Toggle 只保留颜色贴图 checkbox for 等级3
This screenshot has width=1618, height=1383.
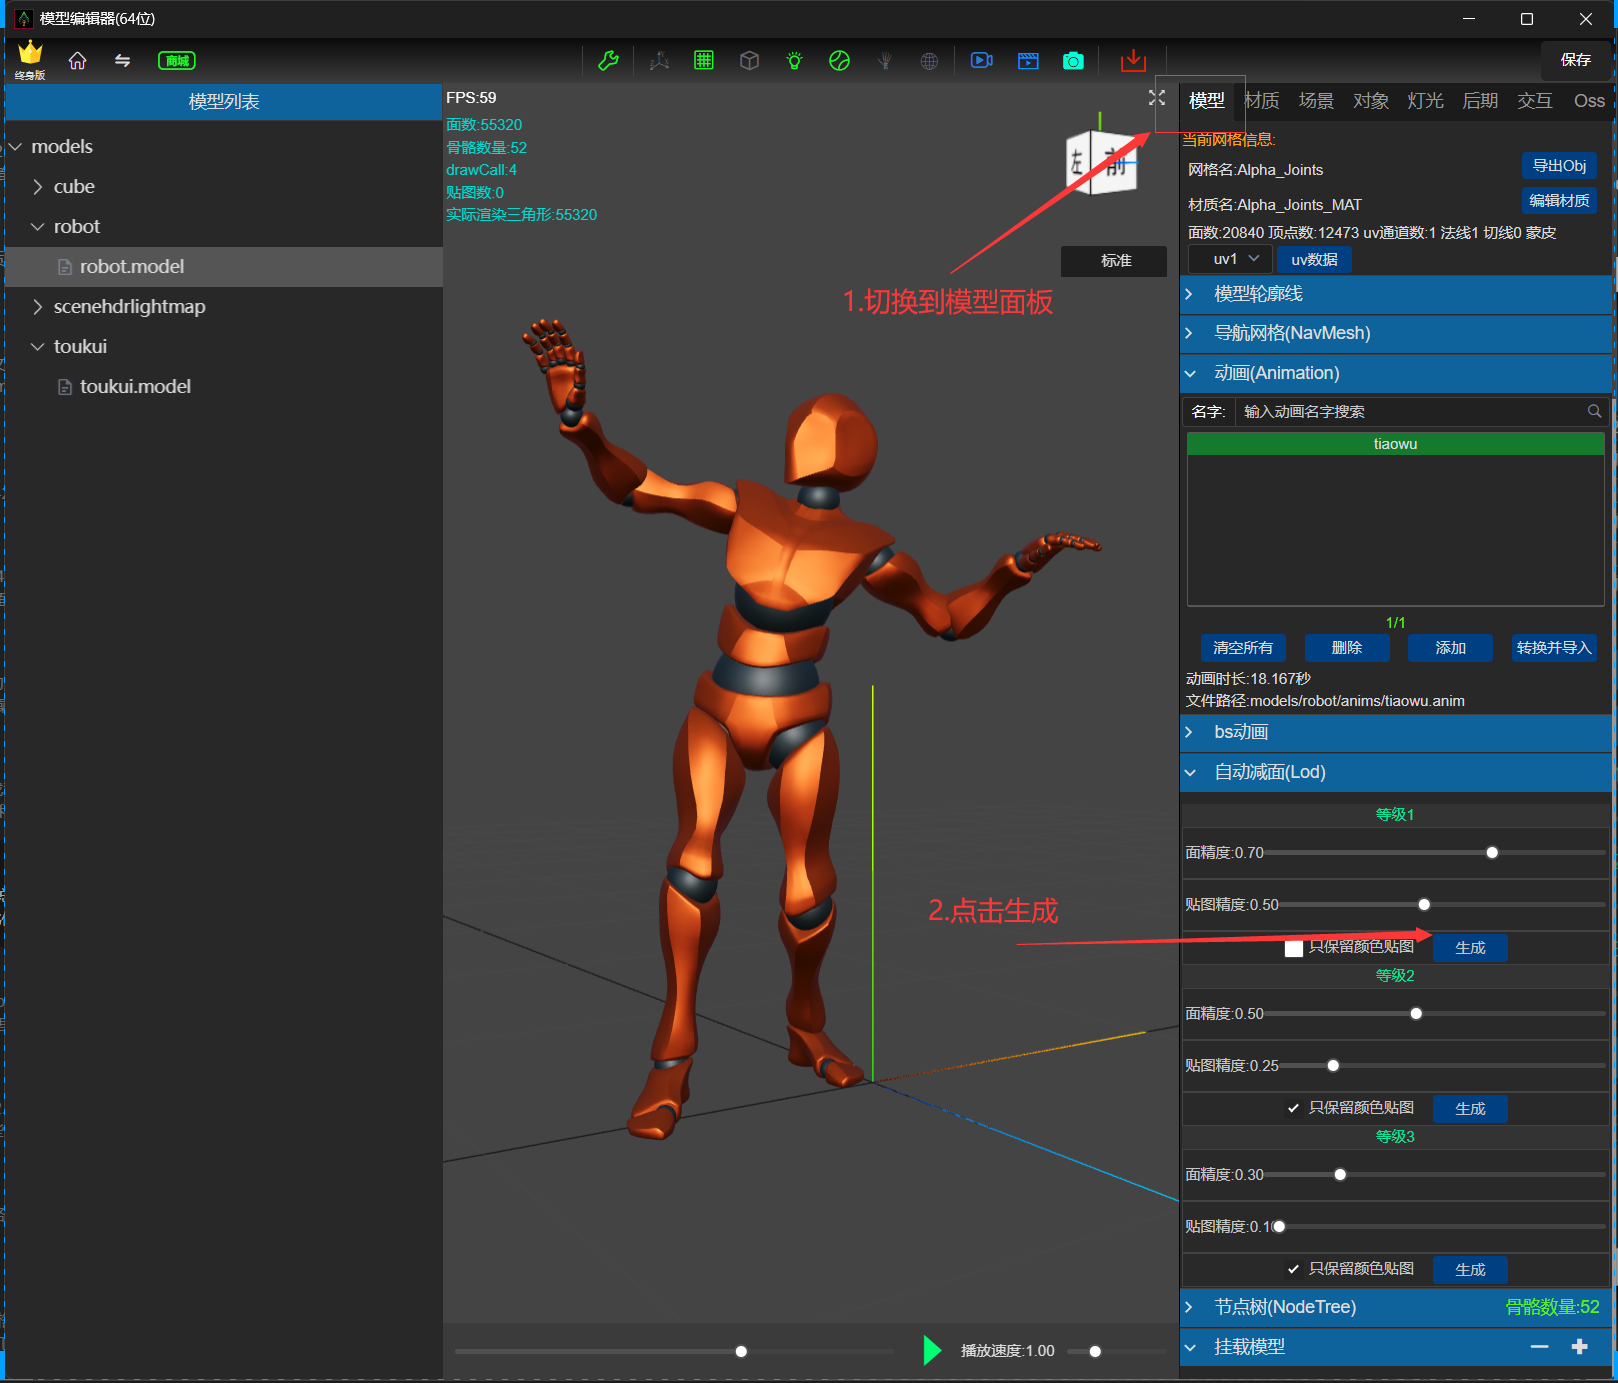point(1293,1269)
